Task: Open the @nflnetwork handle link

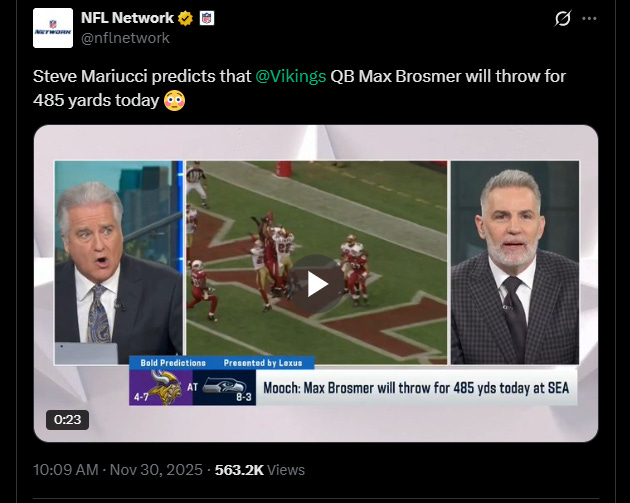Action: coord(125,38)
